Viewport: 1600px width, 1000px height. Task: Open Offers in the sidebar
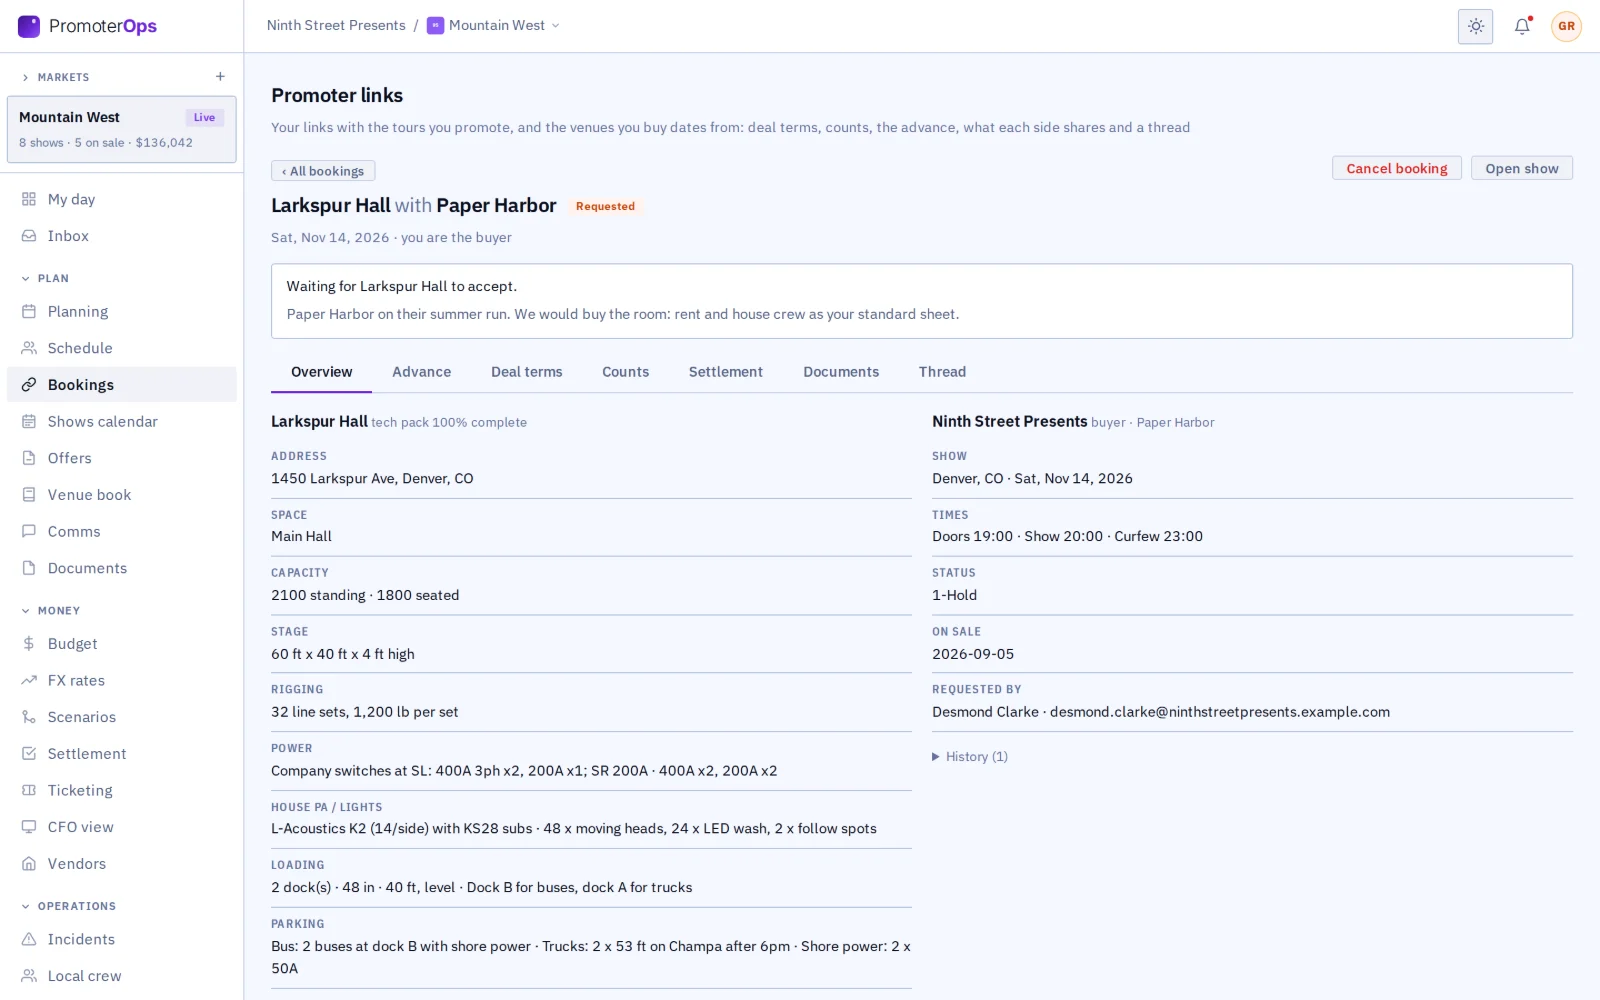pos(122,458)
